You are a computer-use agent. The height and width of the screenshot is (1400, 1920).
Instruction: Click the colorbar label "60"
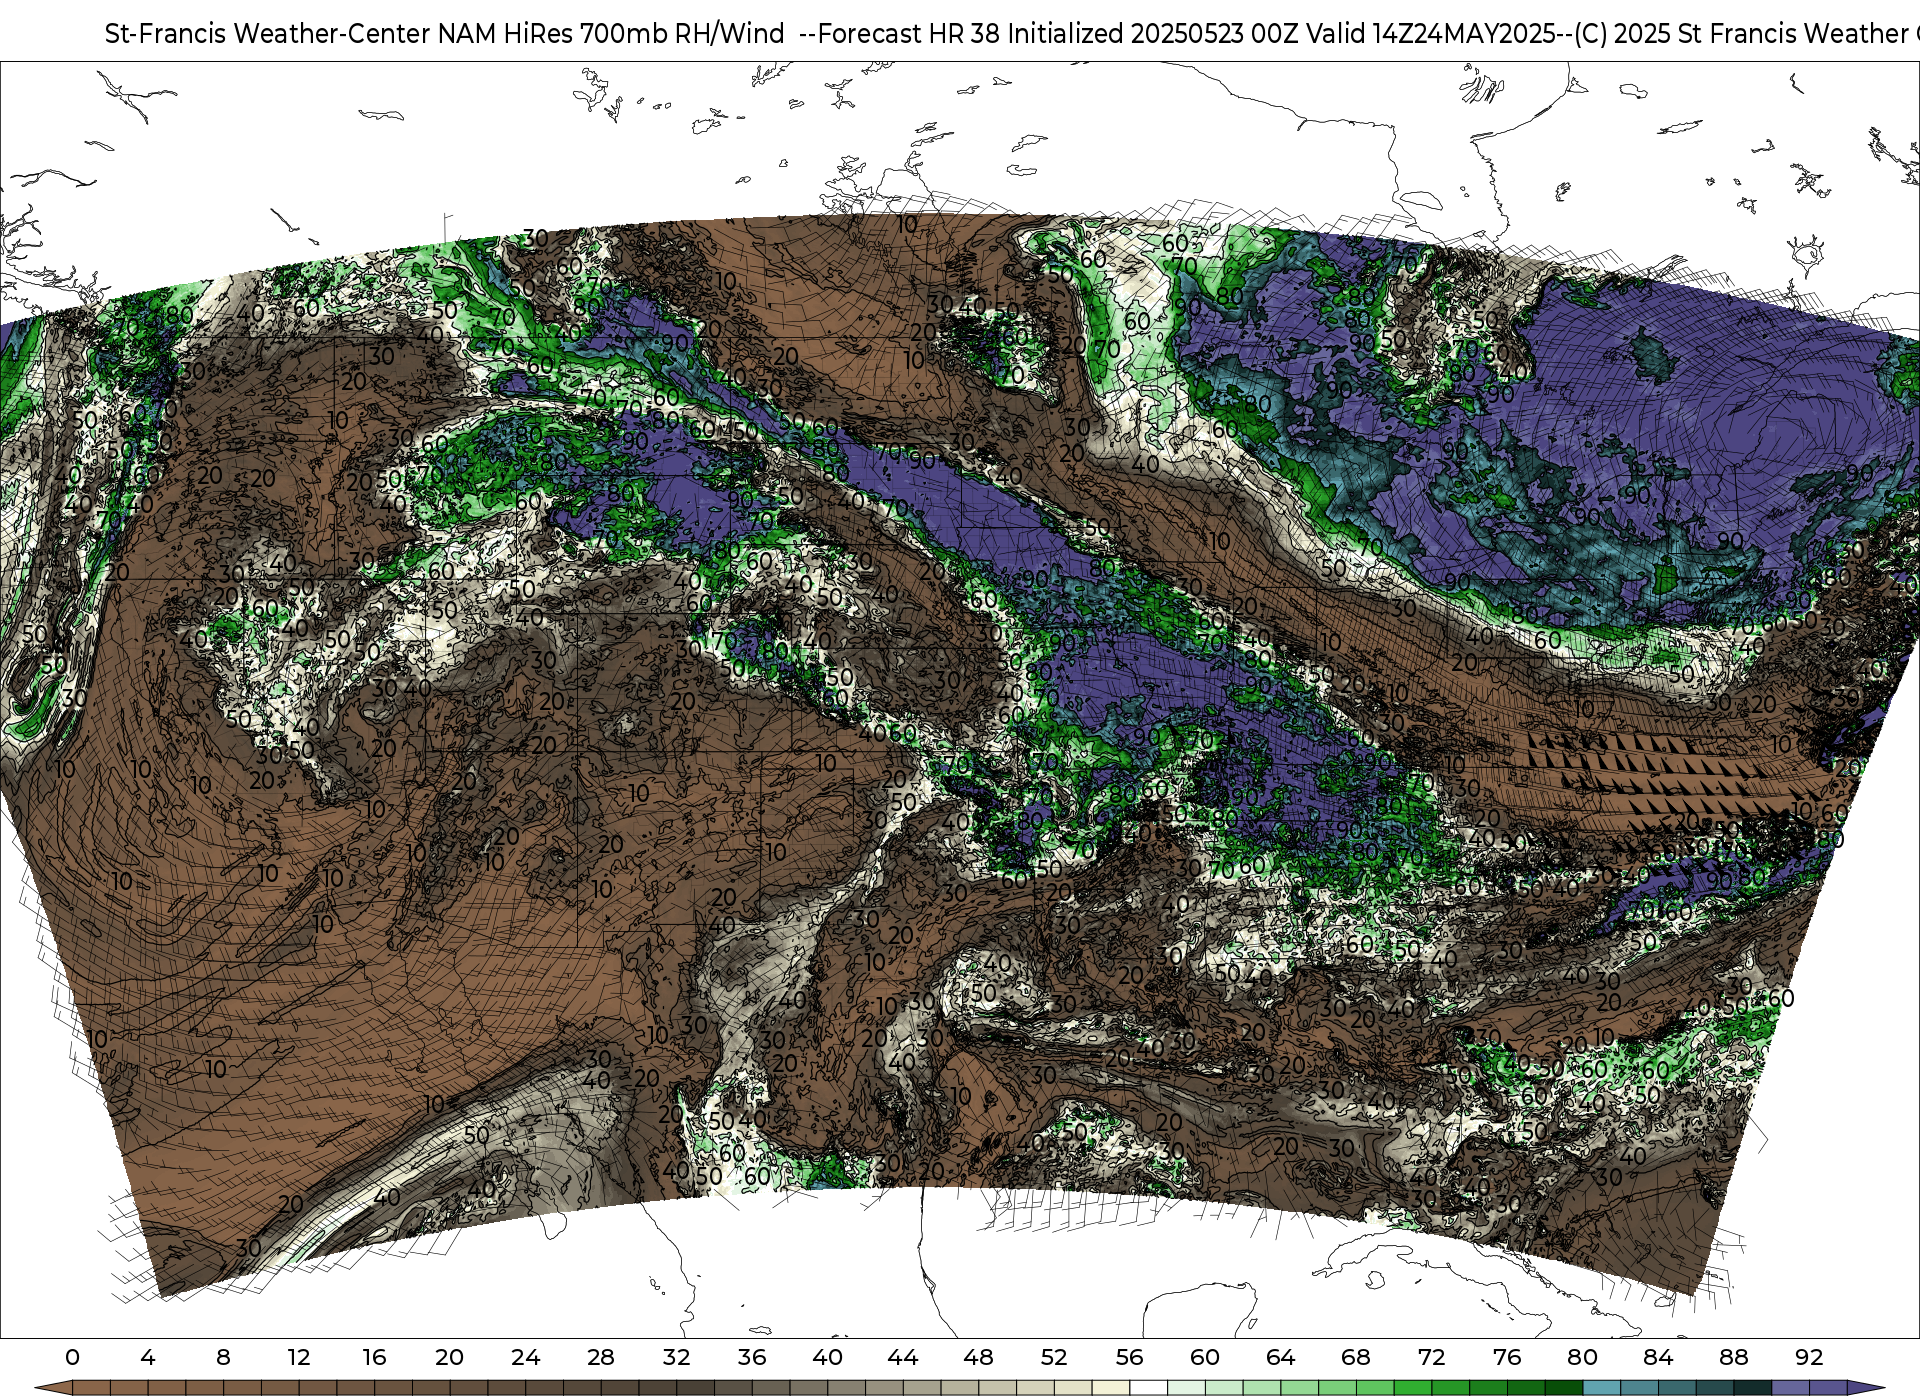[1205, 1357]
